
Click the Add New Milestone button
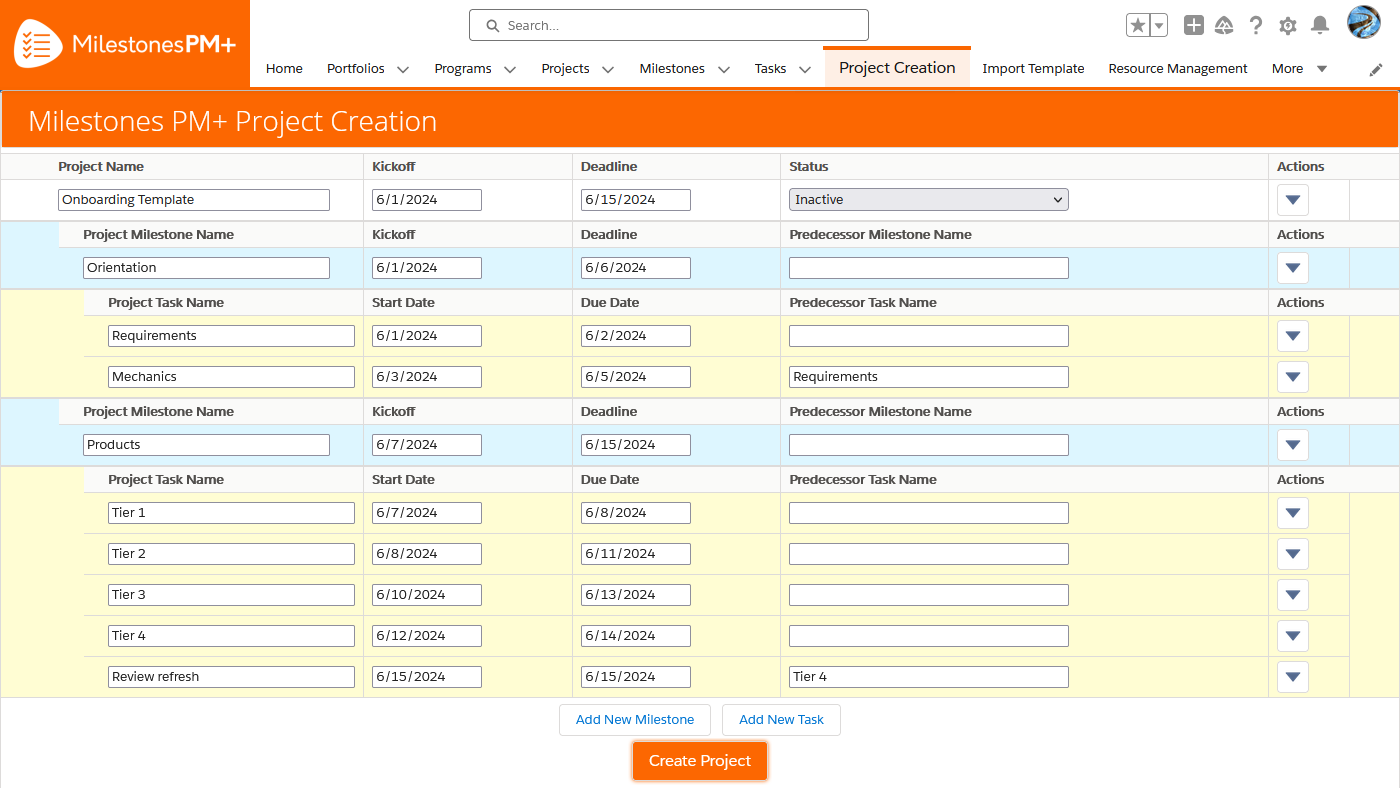[x=635, y=720]
